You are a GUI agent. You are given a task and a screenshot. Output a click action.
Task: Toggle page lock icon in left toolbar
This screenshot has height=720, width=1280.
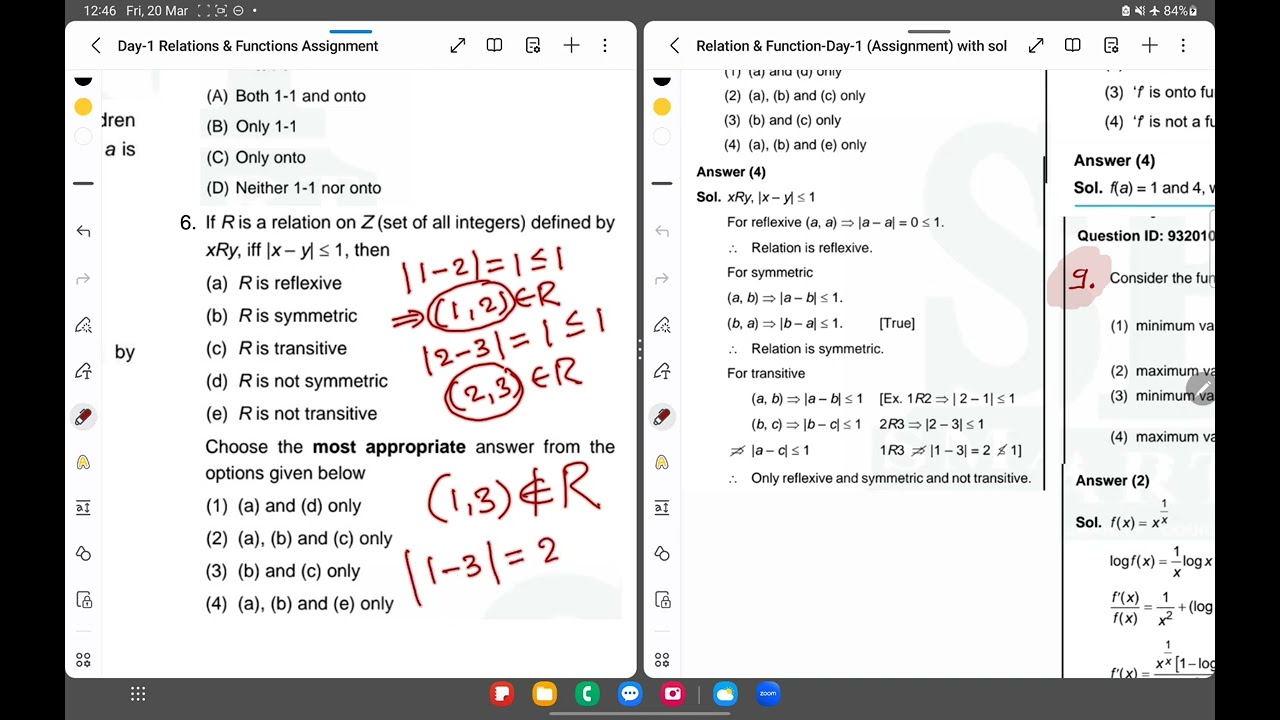pyautogui.click(x=83, y=600)
